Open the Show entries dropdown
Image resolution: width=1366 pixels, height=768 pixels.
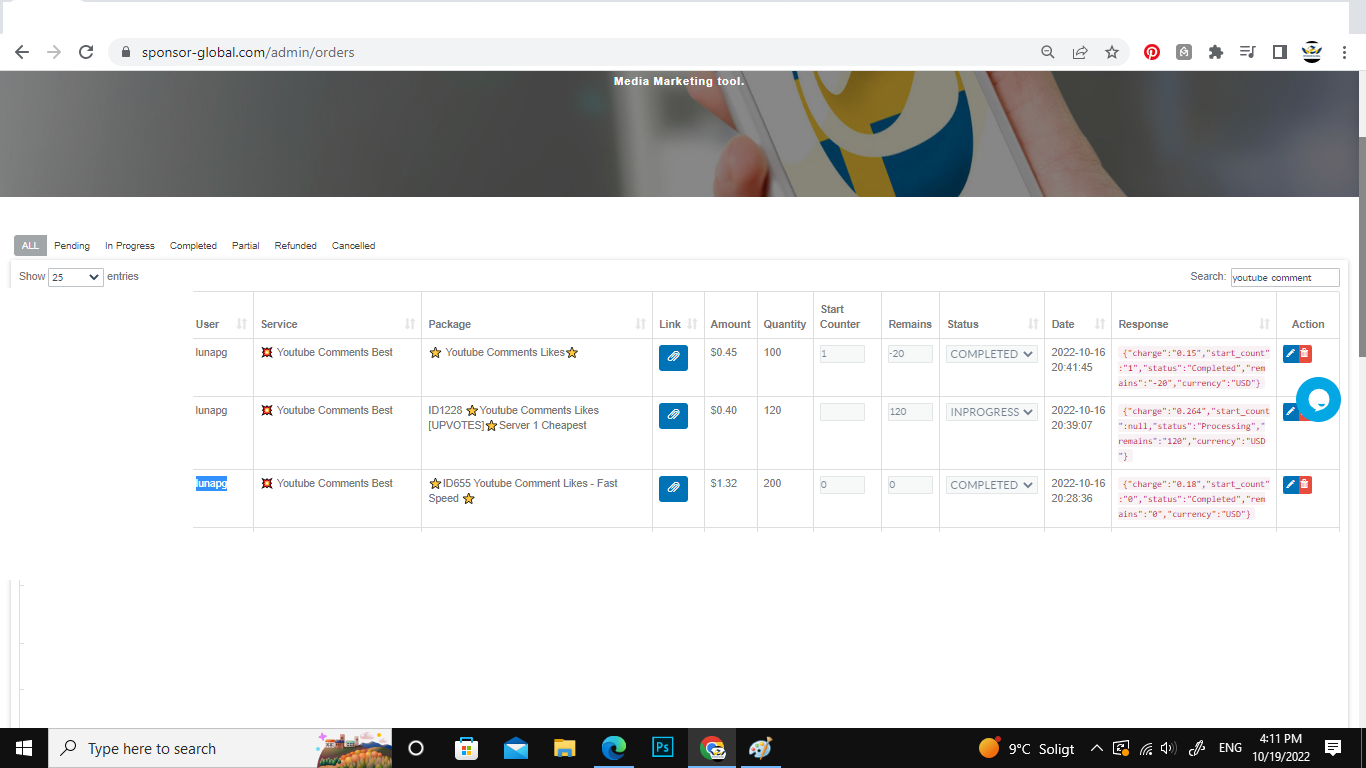pos(76,277)
